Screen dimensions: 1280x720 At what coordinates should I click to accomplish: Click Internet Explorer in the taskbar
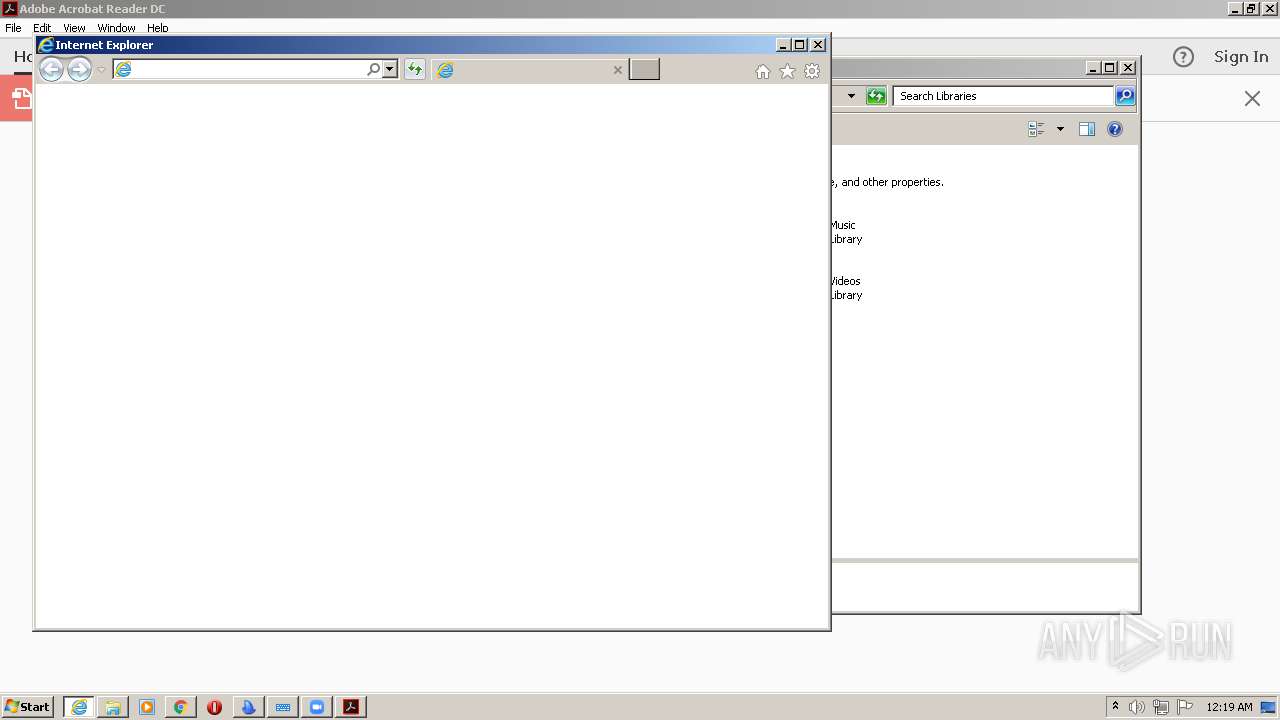tap(79, 707)
